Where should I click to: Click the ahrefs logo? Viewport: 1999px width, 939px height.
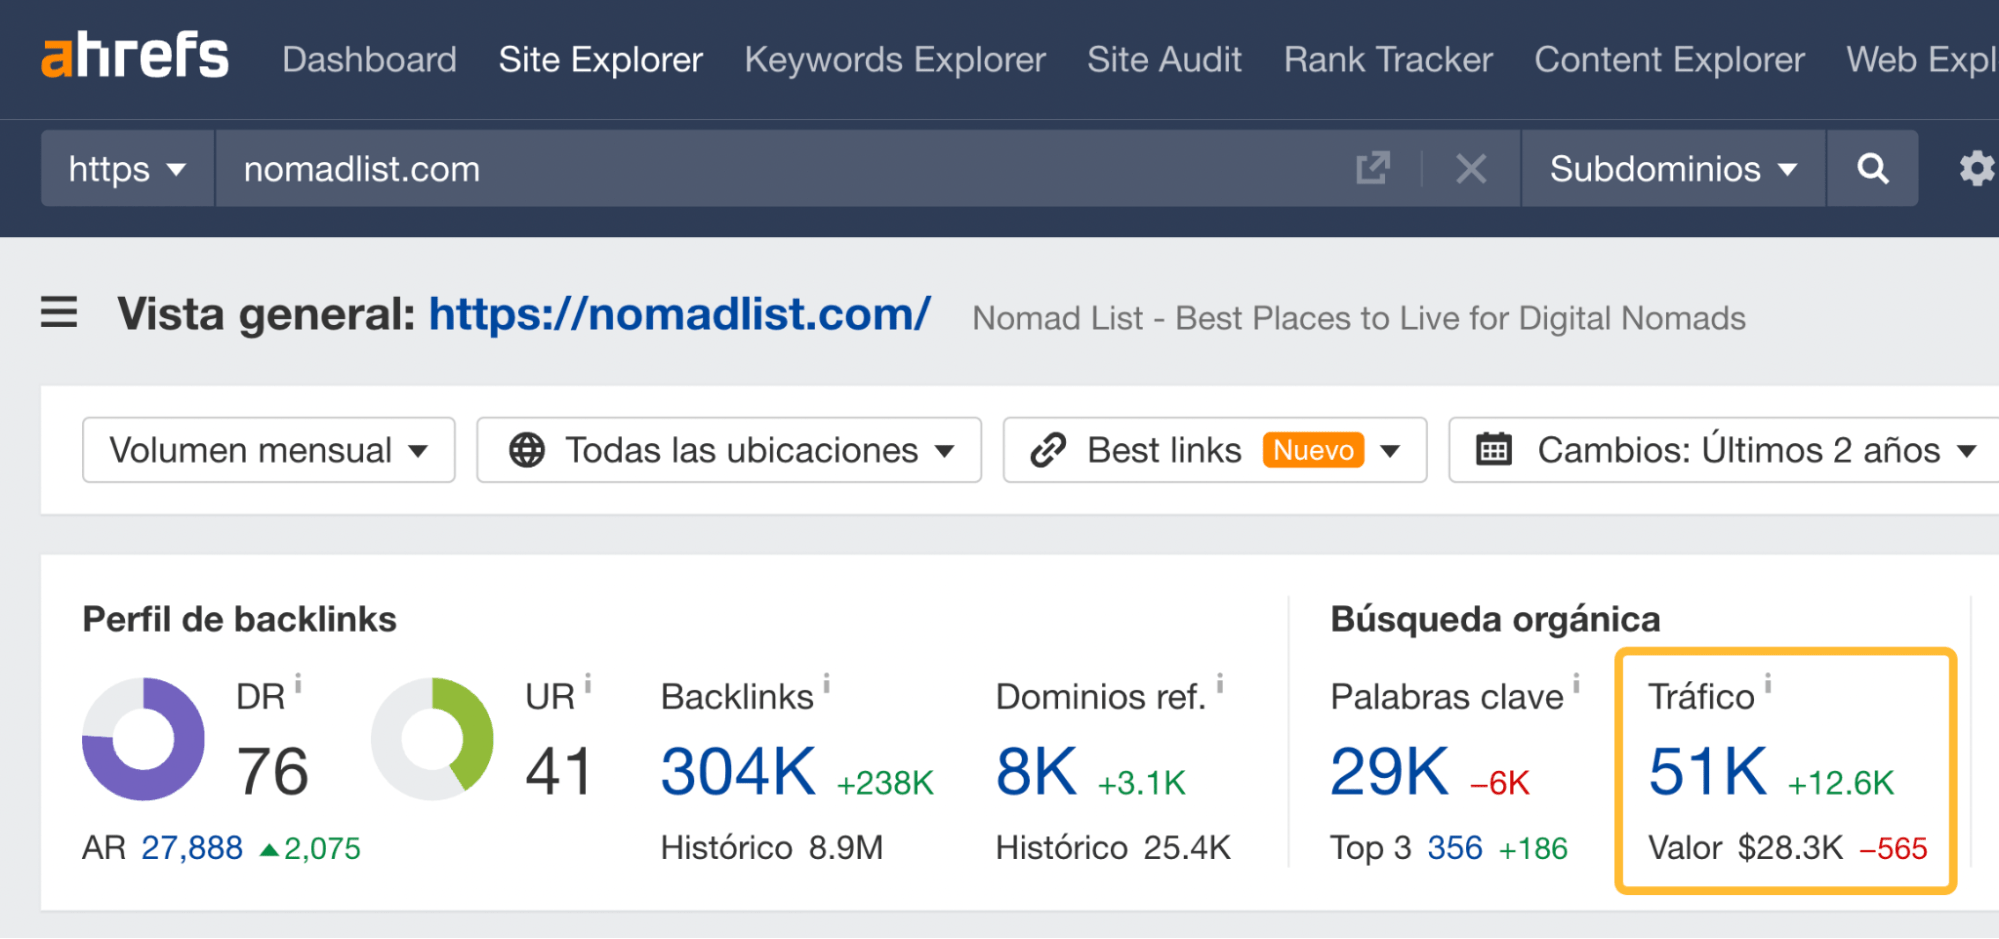pyautogui.click(x=133, y=57)
